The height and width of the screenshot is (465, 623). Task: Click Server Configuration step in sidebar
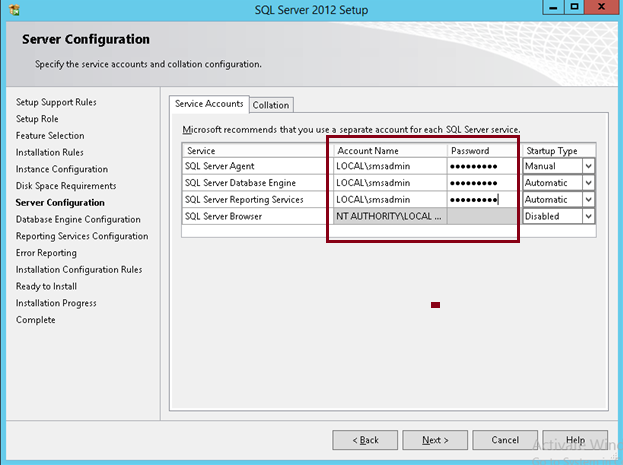60,202
